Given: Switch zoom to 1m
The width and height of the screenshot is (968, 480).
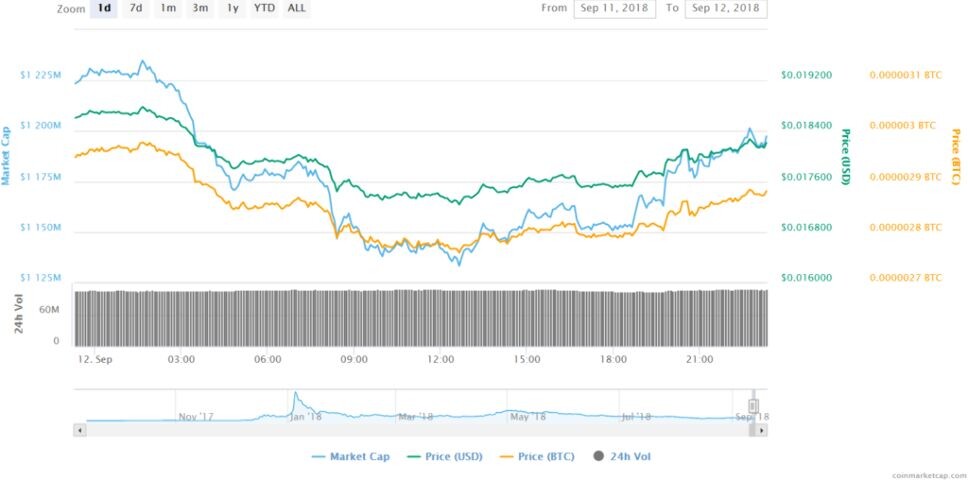Looking at the screenshot, I should (167, 9).
